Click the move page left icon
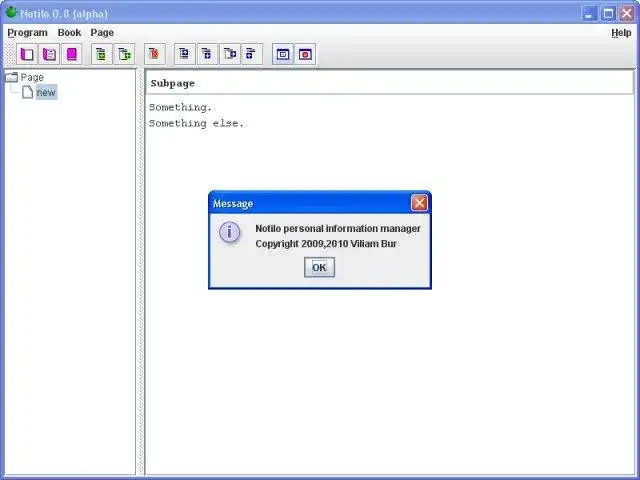The image size is (640, 480). [252, 54]
